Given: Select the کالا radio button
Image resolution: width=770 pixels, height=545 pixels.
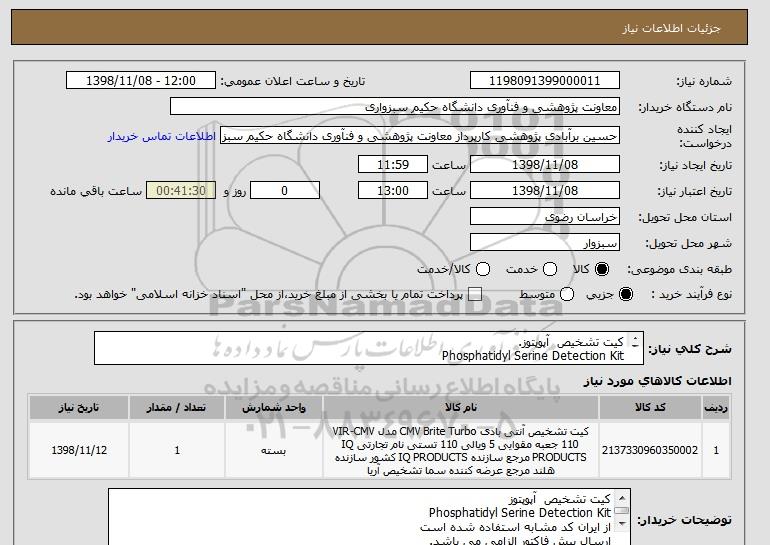Looking at the screenshot, I should tap(602, 269).
